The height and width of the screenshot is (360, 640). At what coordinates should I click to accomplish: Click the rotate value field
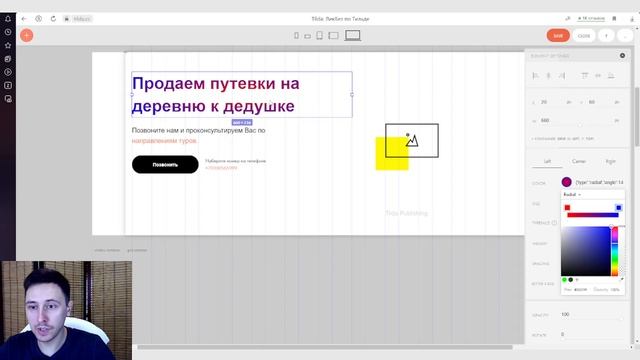click(x=592, y=334)
